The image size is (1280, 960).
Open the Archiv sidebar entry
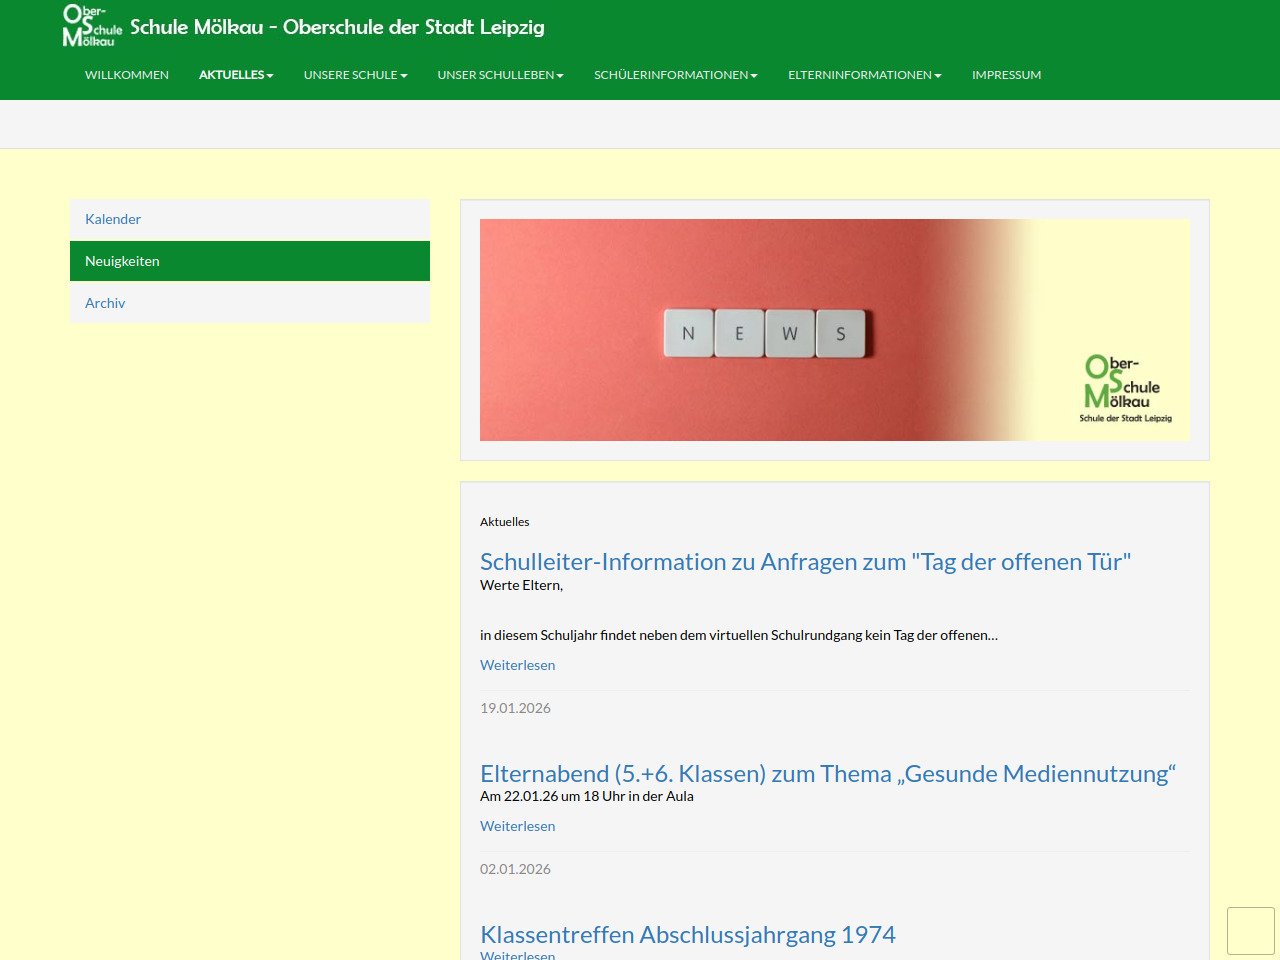105,303
